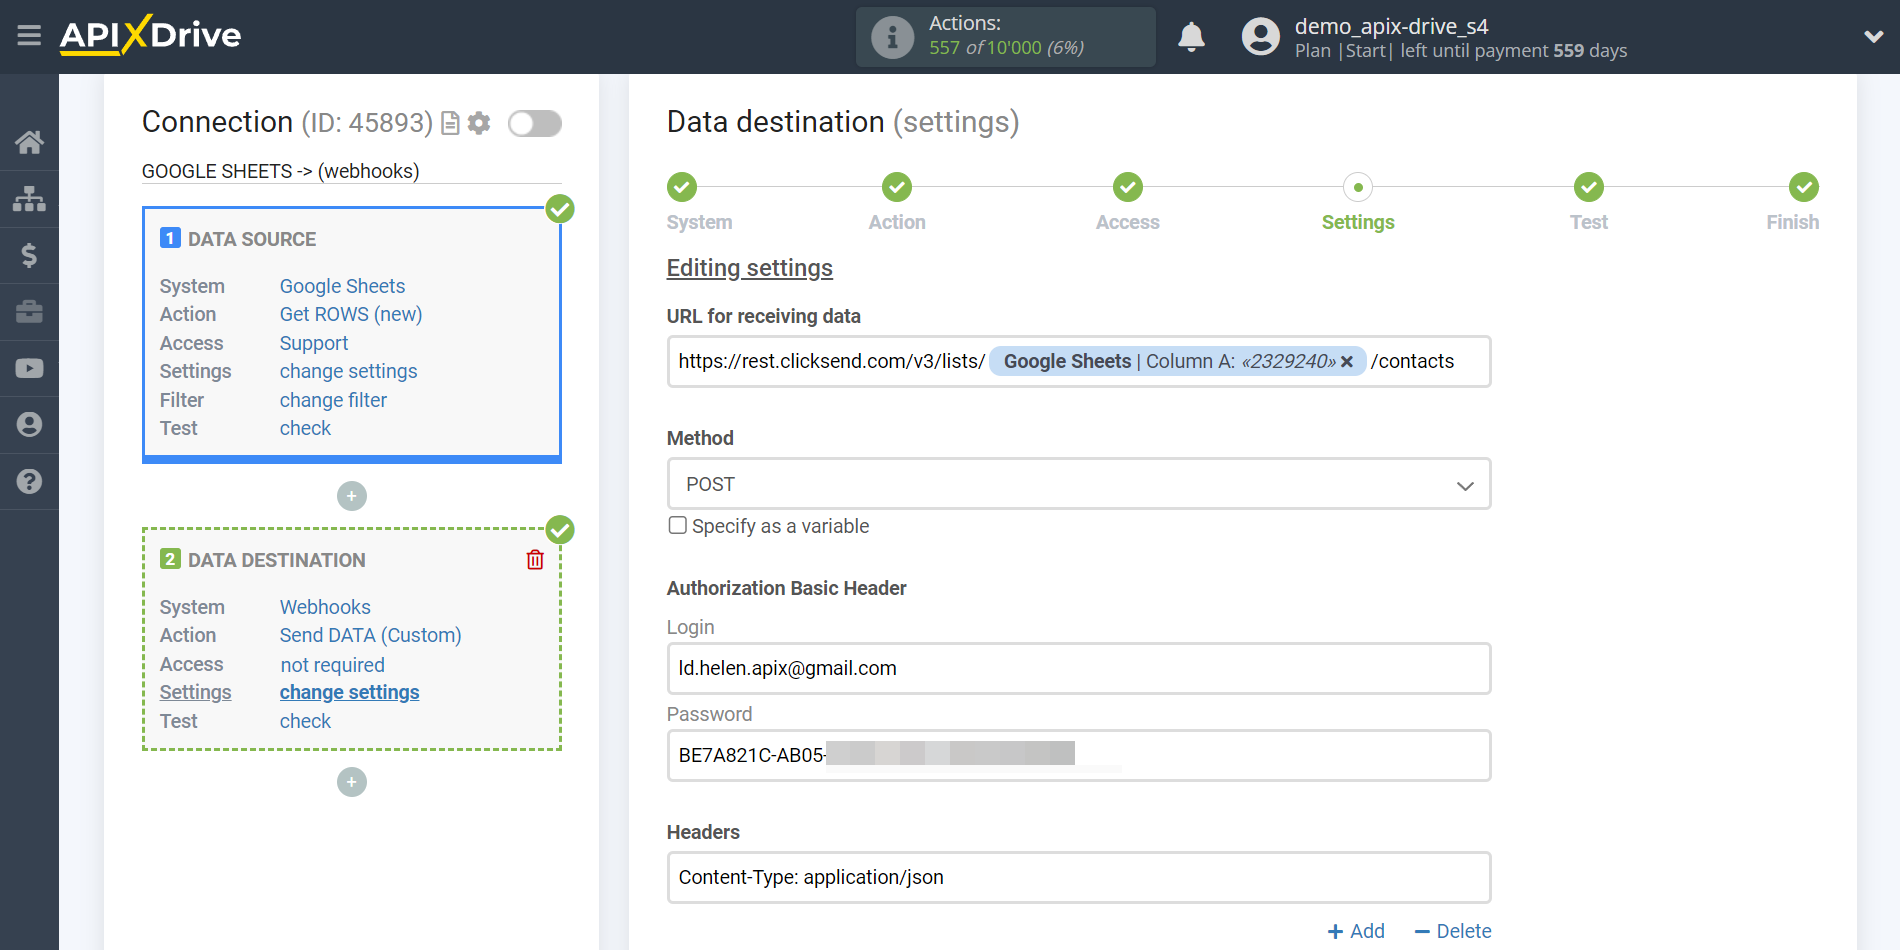Open profile icon in sidebar
Image resolution: width=1900 pixels, height=950 pixels.
[x=29, y=425]
